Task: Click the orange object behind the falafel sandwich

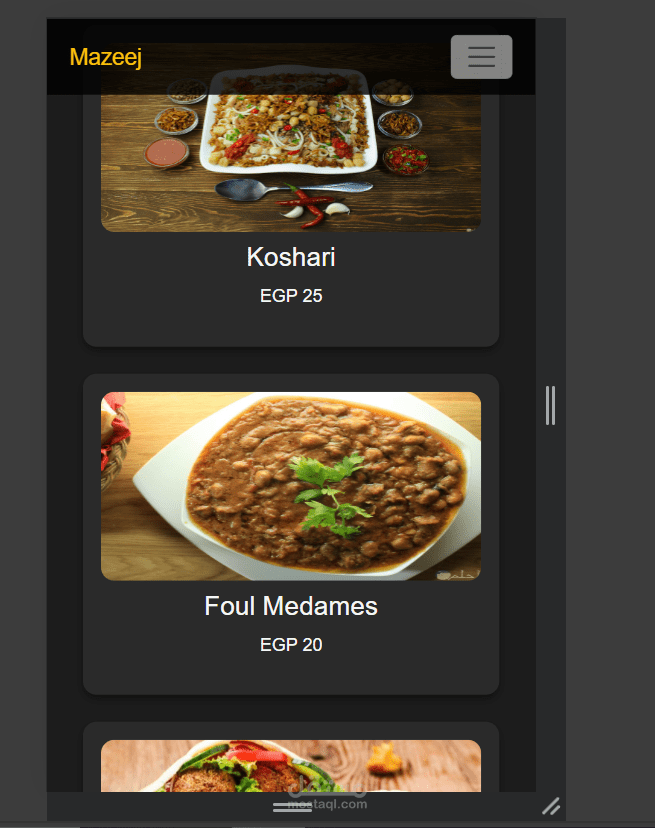Action: [384, 759]
